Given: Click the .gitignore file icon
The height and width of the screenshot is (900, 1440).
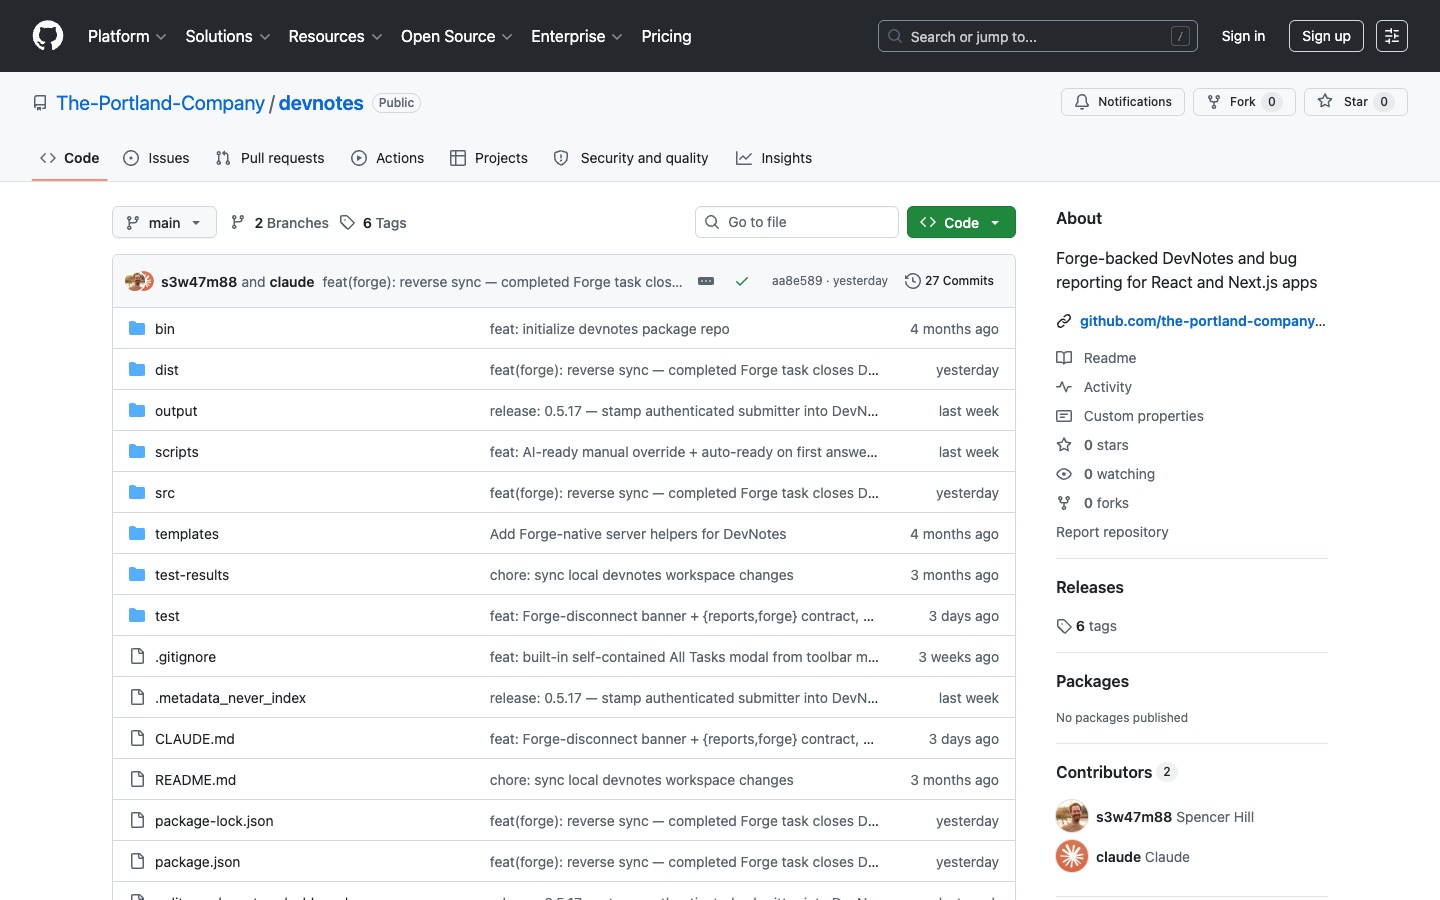Looking at the screenshot, I should coord(137,656).
